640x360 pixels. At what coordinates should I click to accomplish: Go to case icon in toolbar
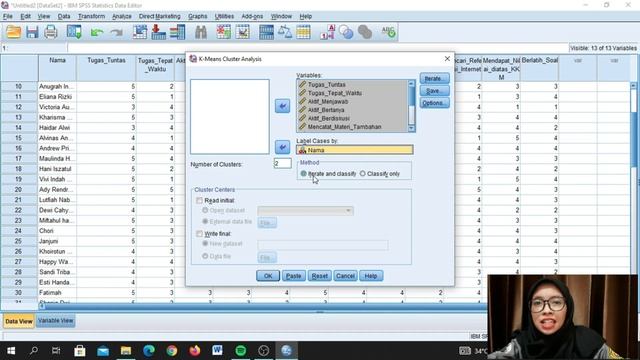[140, 32]
